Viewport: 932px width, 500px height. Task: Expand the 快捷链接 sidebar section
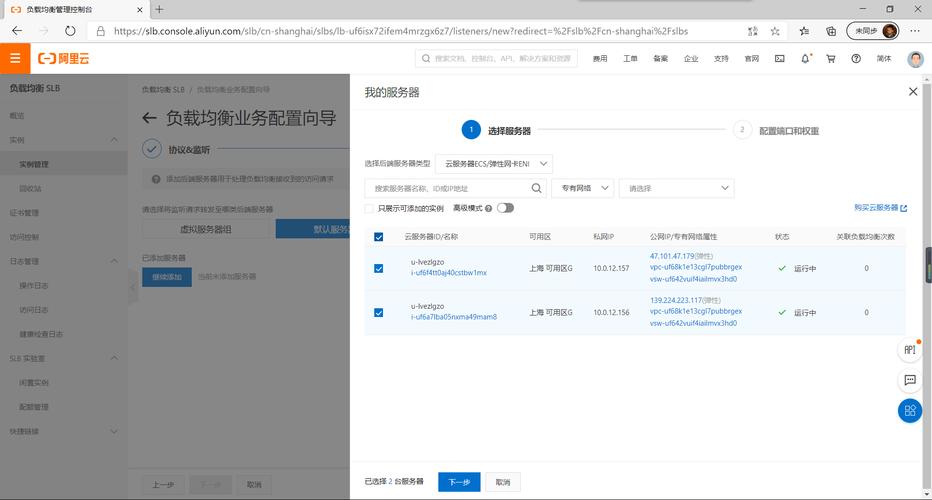[x=114, y=431]
